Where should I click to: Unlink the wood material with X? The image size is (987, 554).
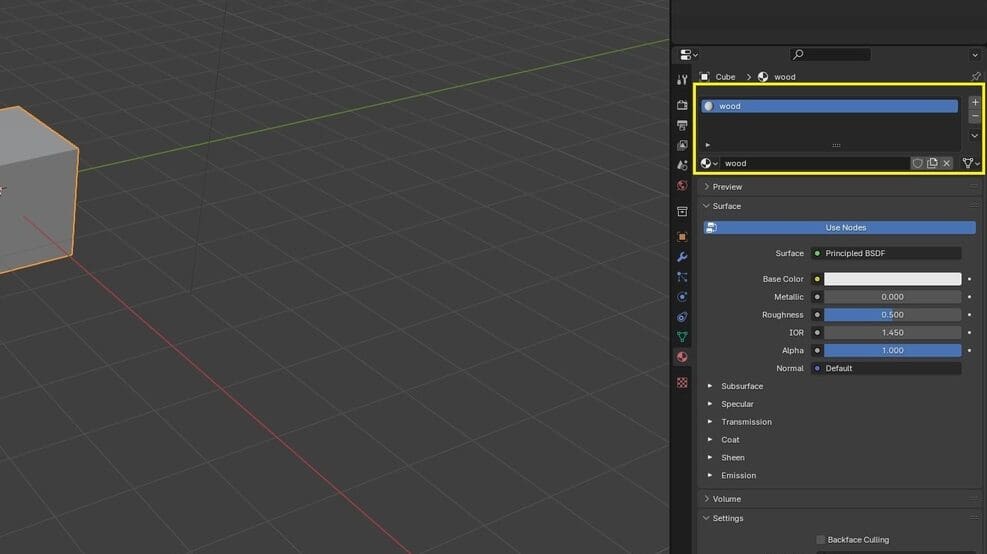coord(946,163)
